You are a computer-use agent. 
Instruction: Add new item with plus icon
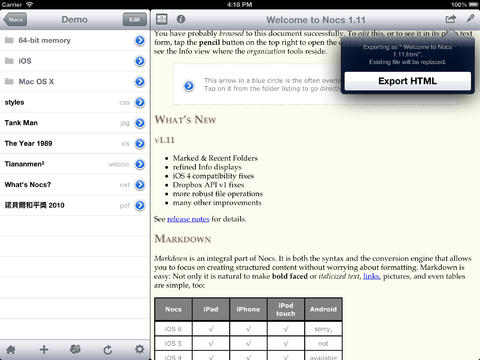44,350
